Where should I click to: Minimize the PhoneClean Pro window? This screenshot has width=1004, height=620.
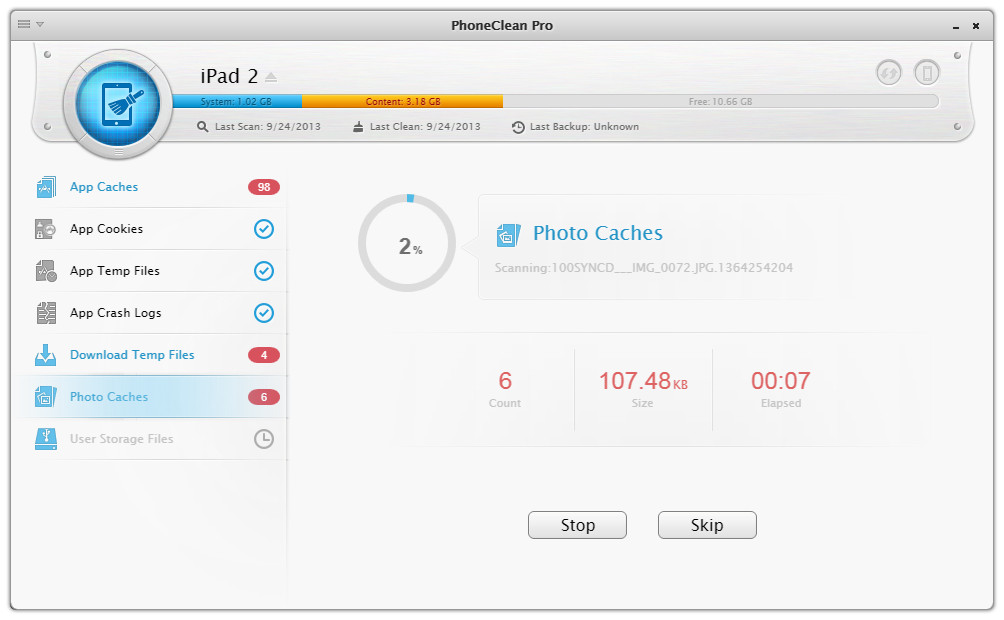[956, 26]
